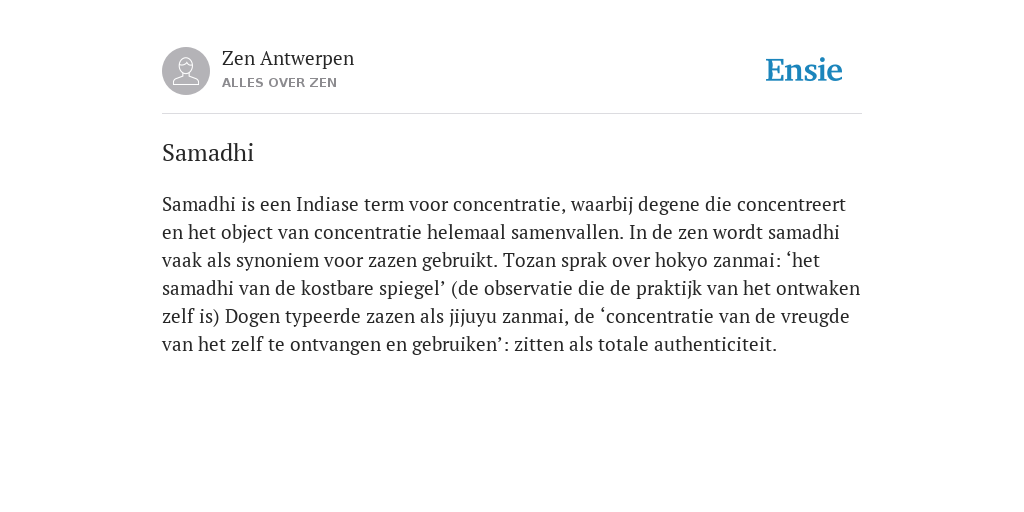Click the Samadhi heading
1024x512 pixels.
(x=208, y=153)
